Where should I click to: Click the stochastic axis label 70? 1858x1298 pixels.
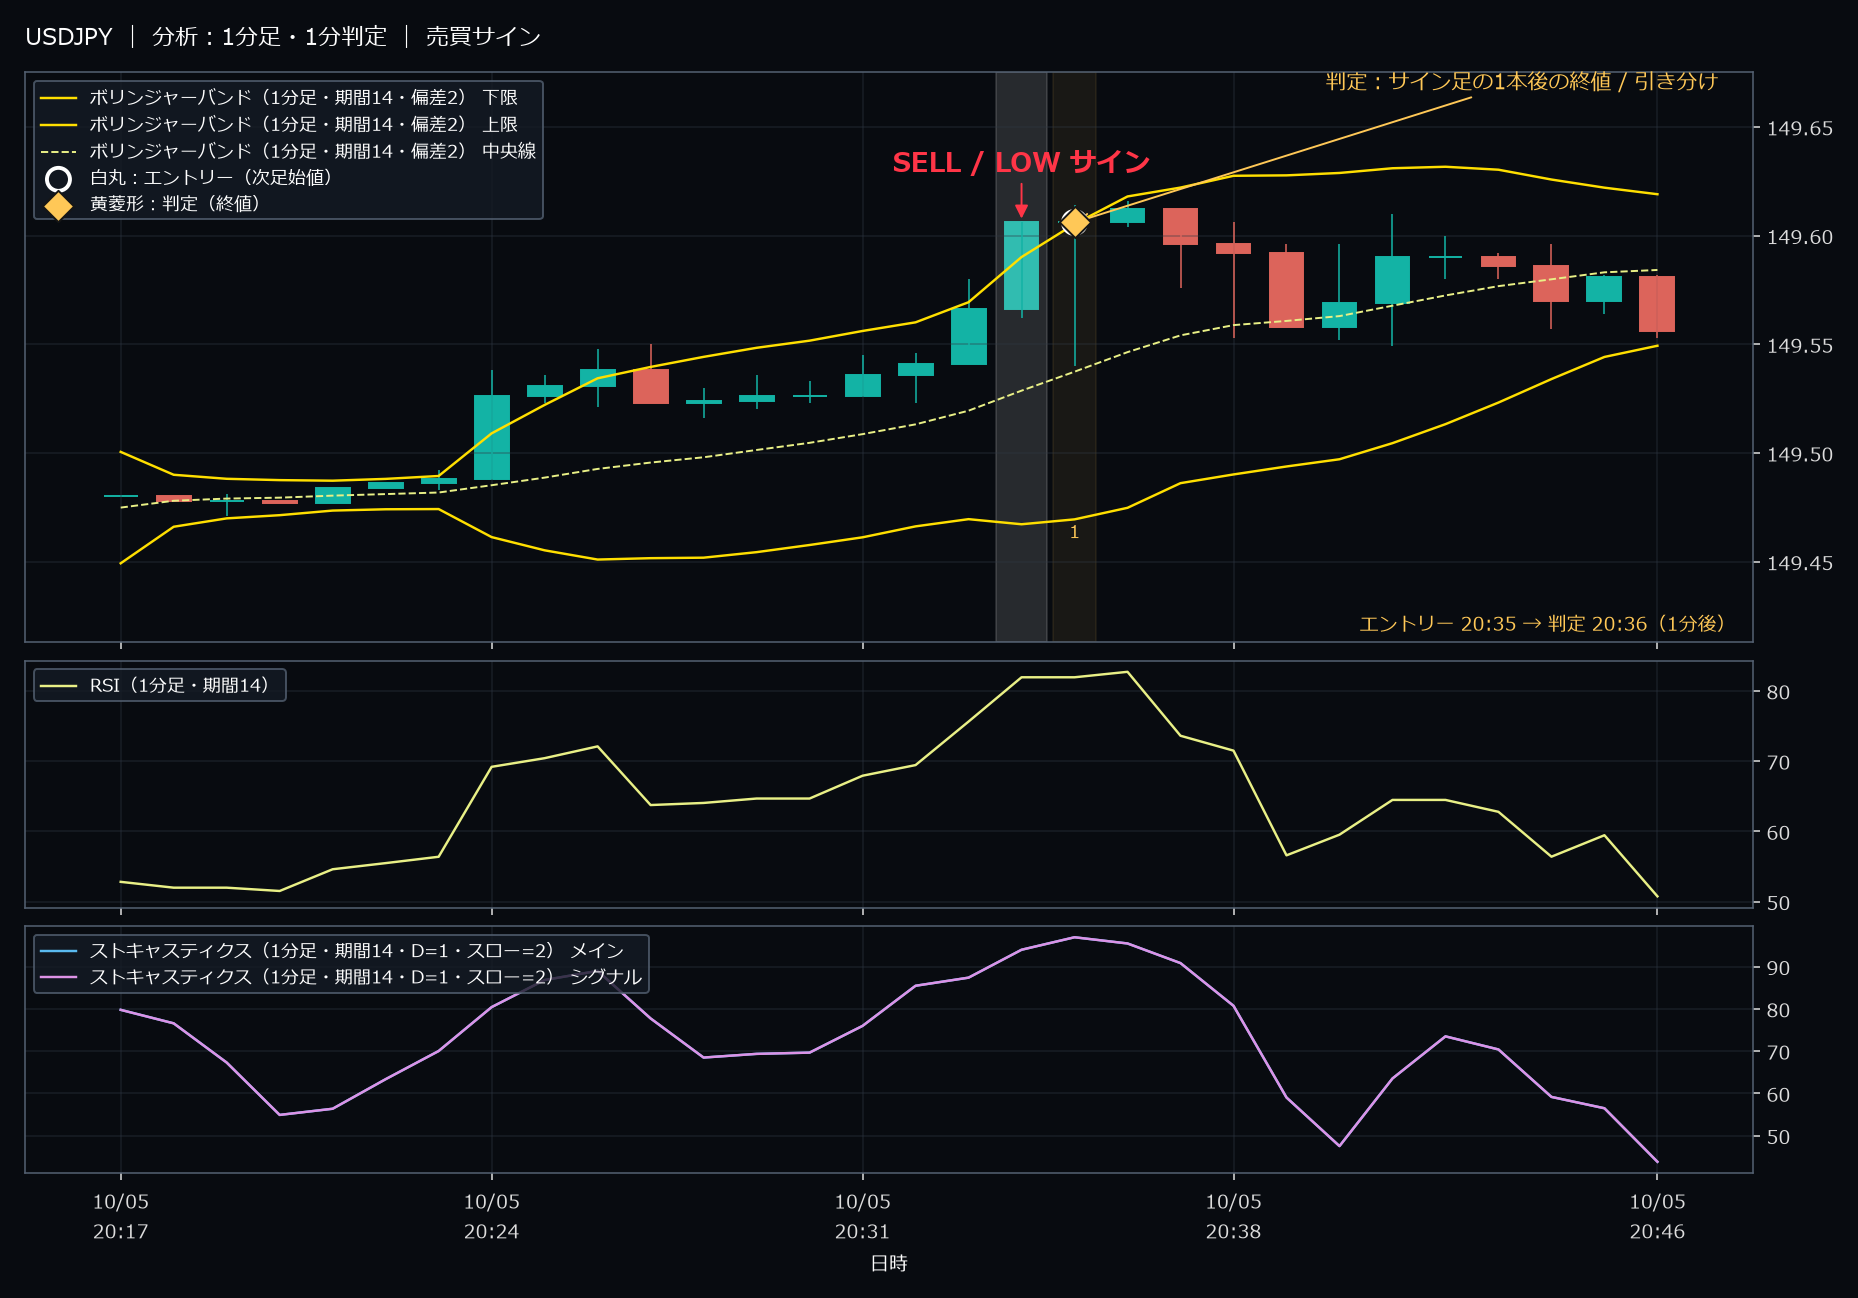[1778, 1052]
